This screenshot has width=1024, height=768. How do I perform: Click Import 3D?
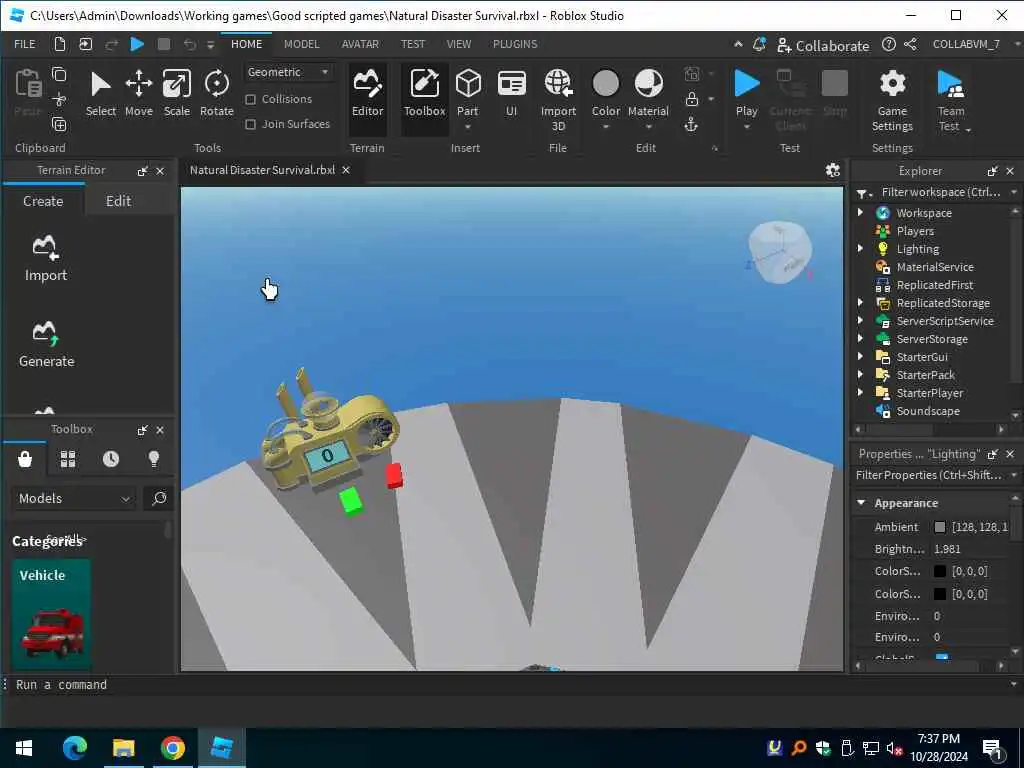[x=558, y=100]
